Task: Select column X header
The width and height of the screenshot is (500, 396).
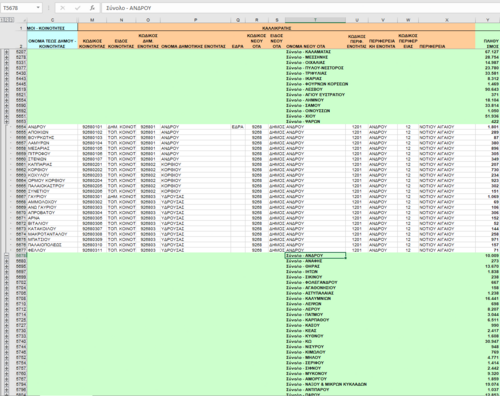Action: click(447, 20)
